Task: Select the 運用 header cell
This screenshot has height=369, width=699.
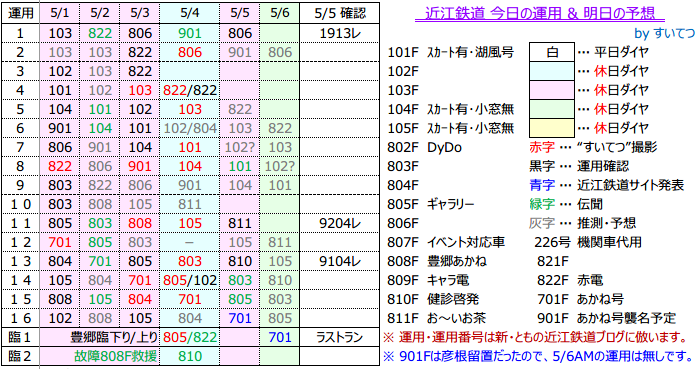Action: point(21,13)
